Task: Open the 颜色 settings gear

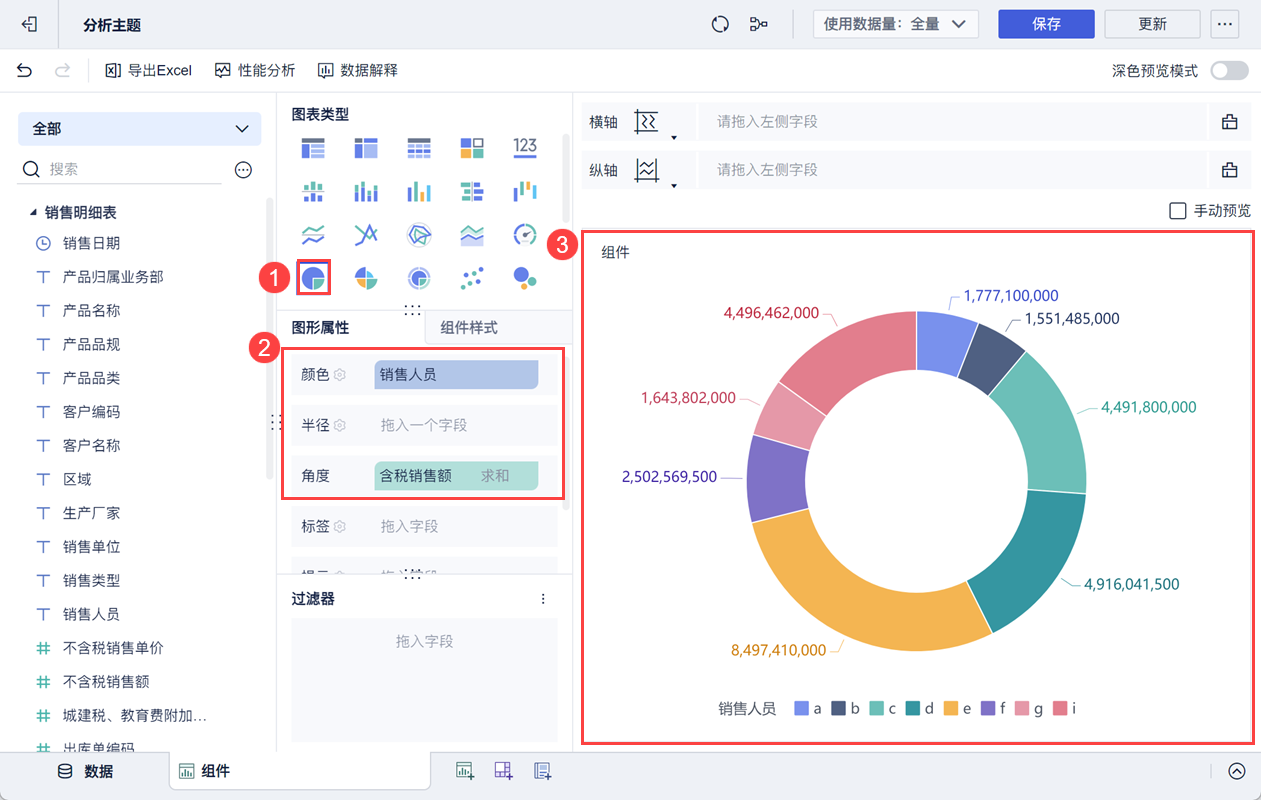Action: click(x=340, y=374)
